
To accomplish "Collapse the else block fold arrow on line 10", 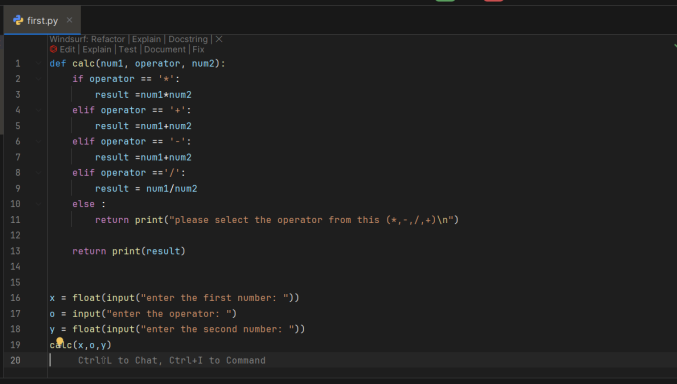I will click(x=38, y=204).
